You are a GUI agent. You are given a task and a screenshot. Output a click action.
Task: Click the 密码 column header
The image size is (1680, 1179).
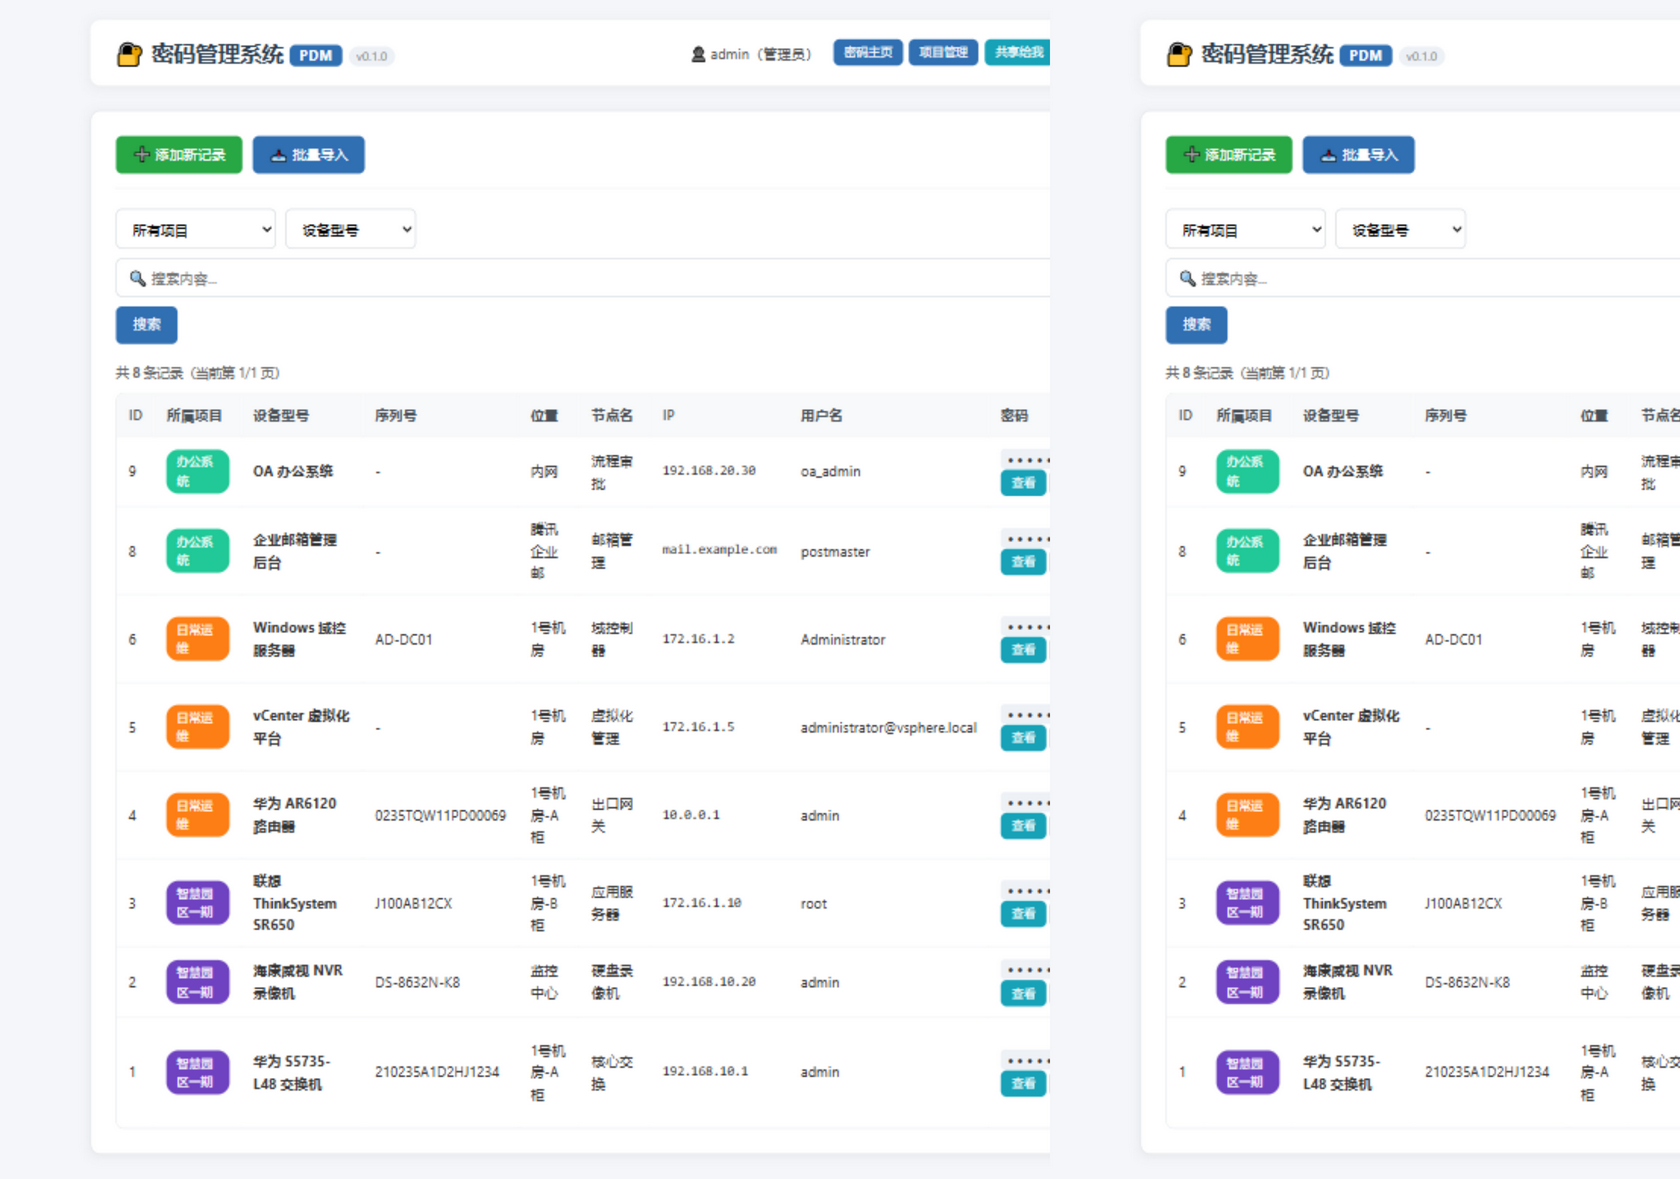coord(1014,416)
